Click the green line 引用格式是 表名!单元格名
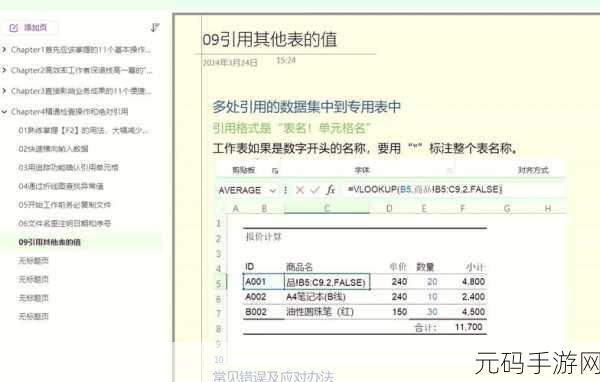 point(292,128)
